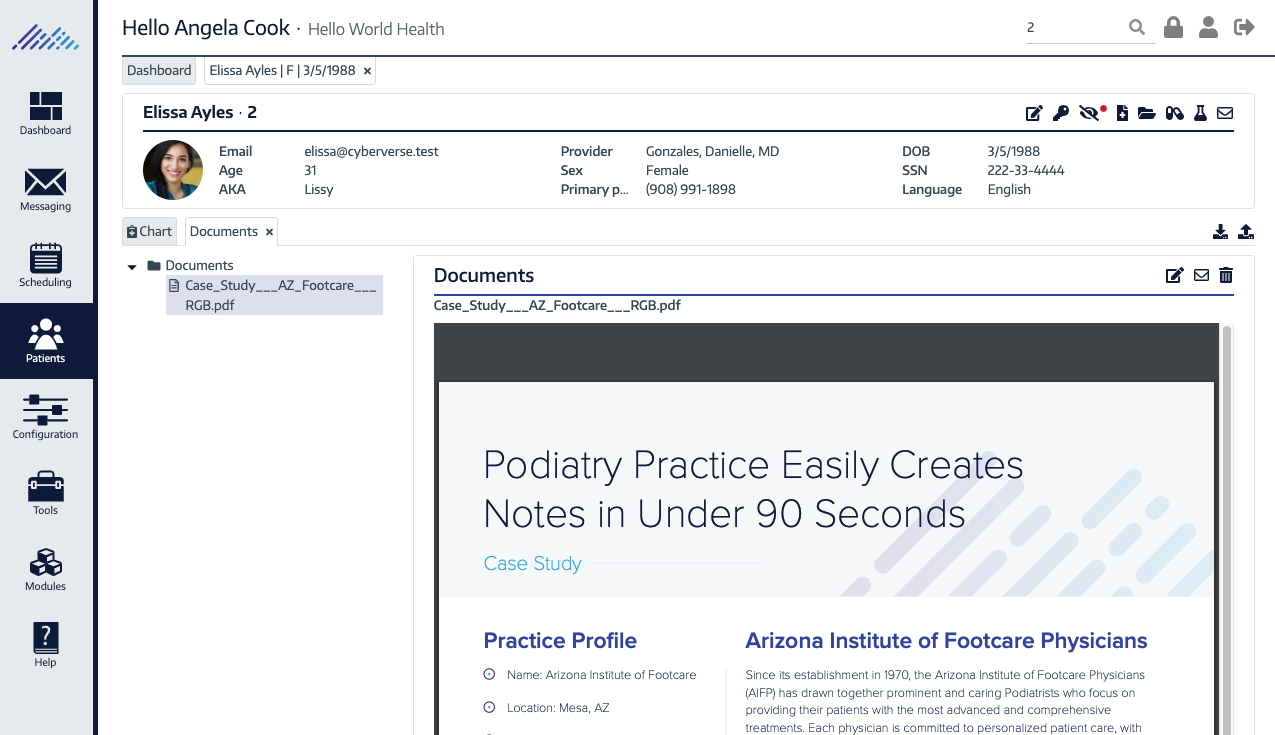Select Patients in the sidebar
The width and height of the screenshot is (1275, 735).
click(x=46, y=342)
